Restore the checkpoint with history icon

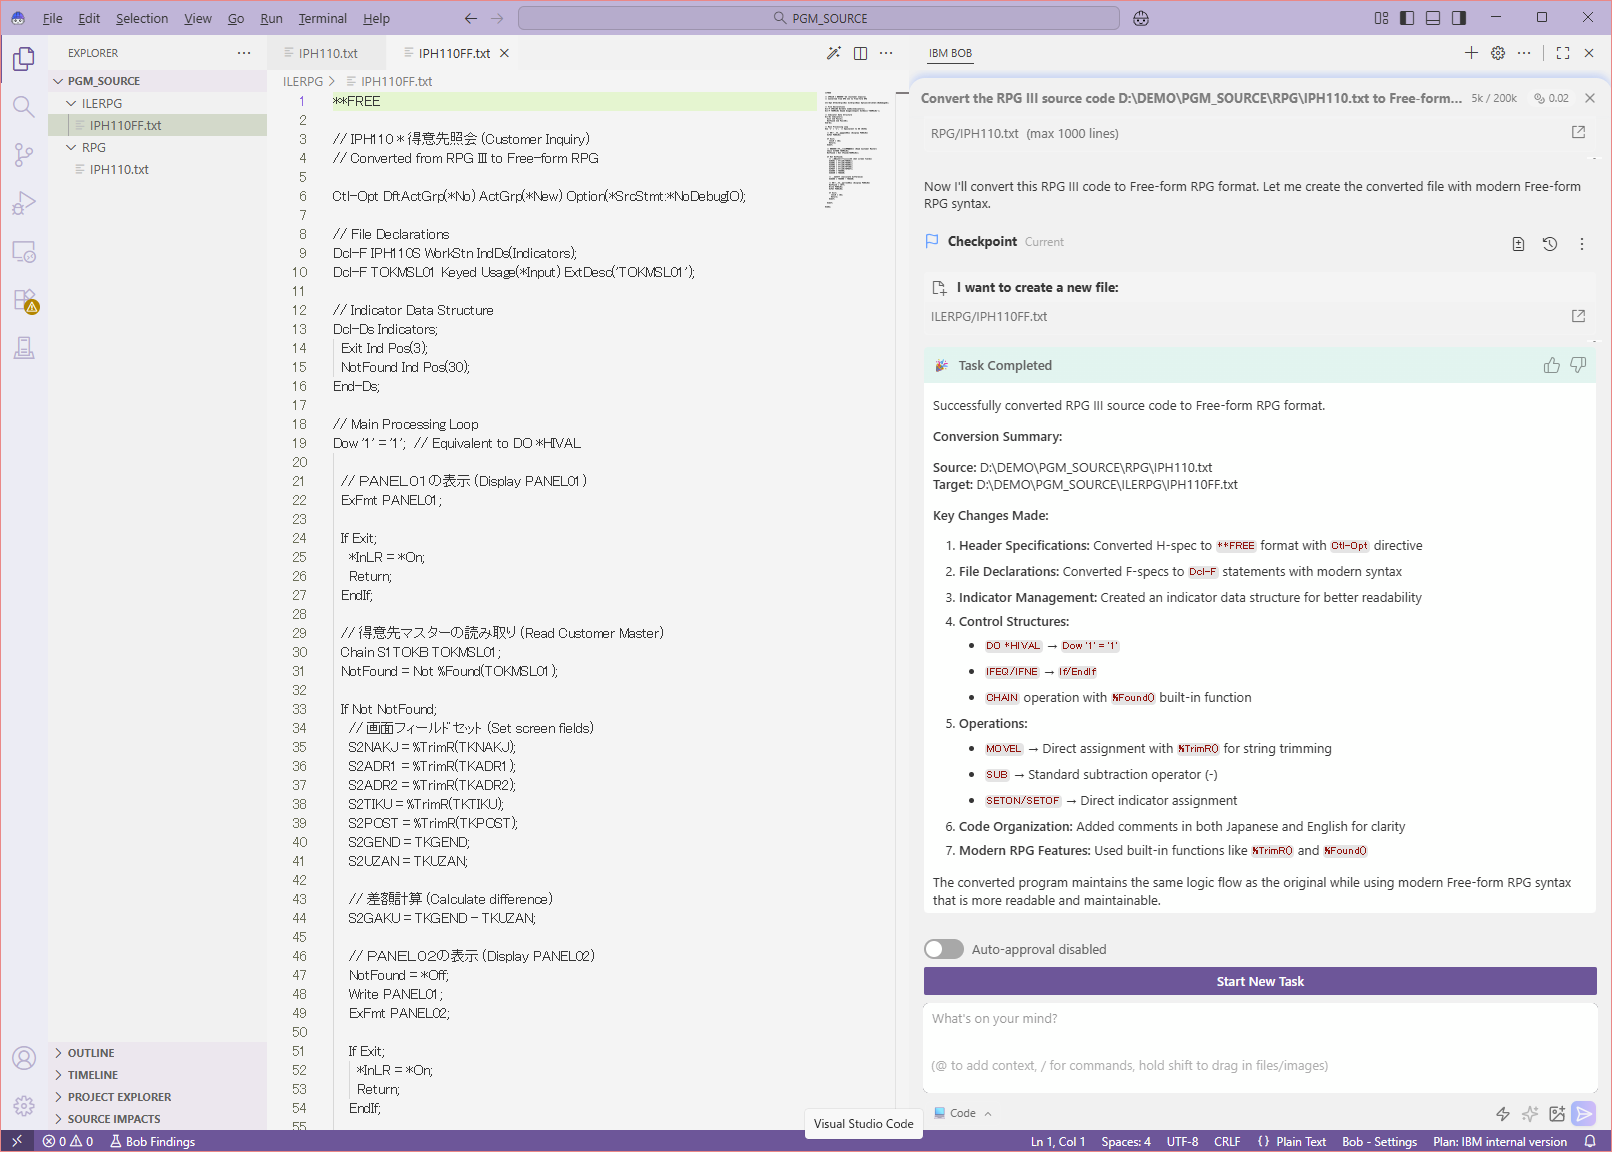click(1550, 244)
